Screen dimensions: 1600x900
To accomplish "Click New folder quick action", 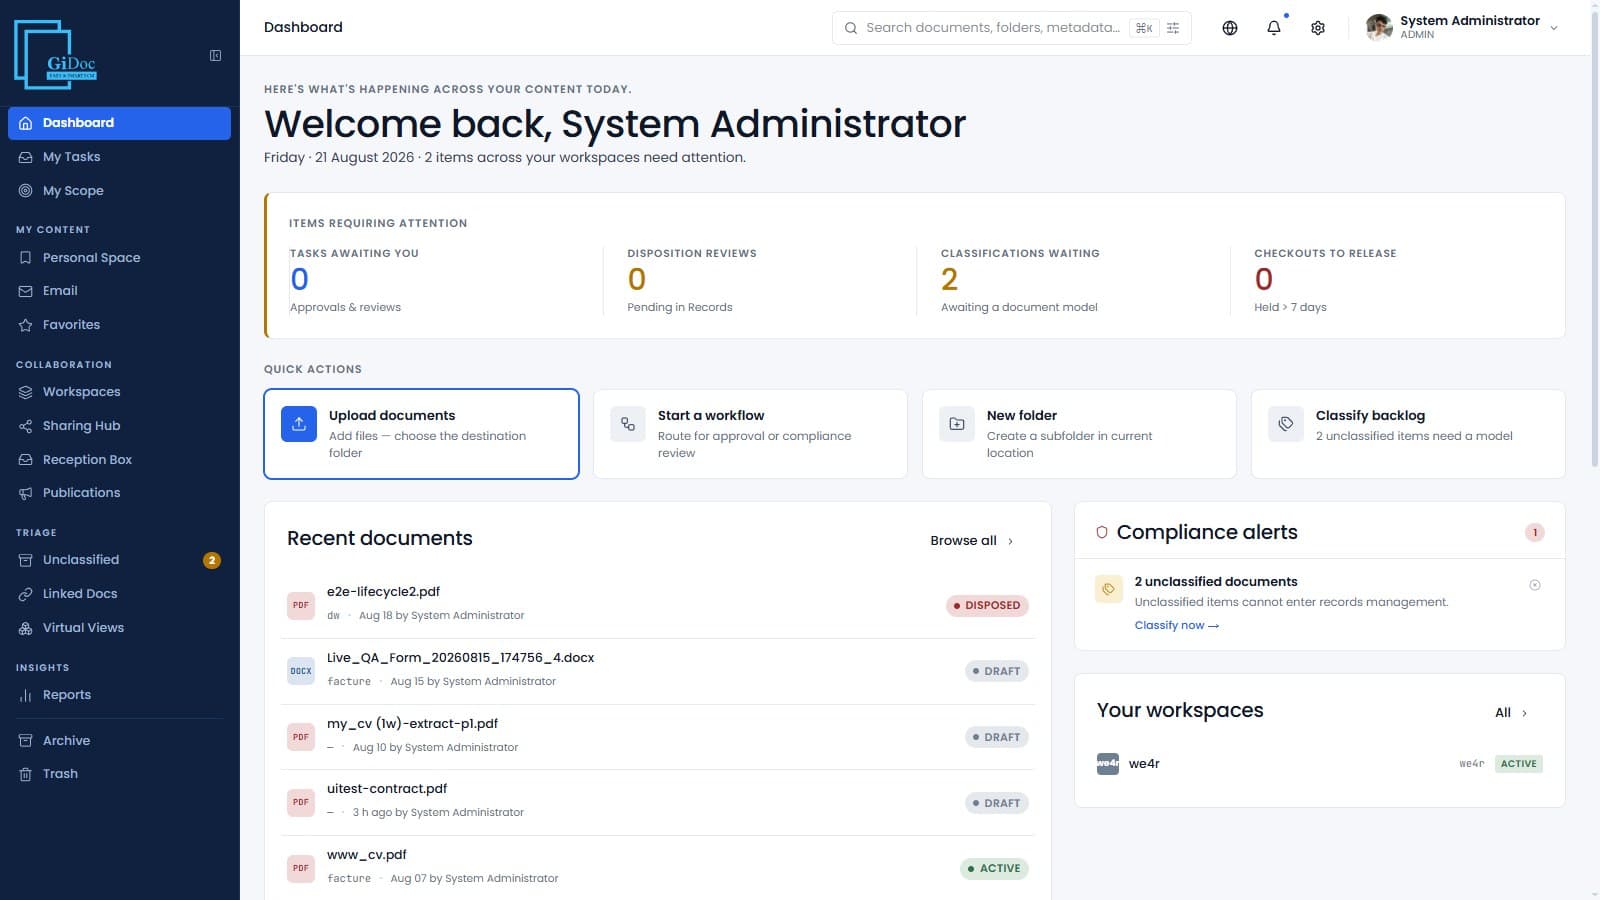I will coord(1079,434).
